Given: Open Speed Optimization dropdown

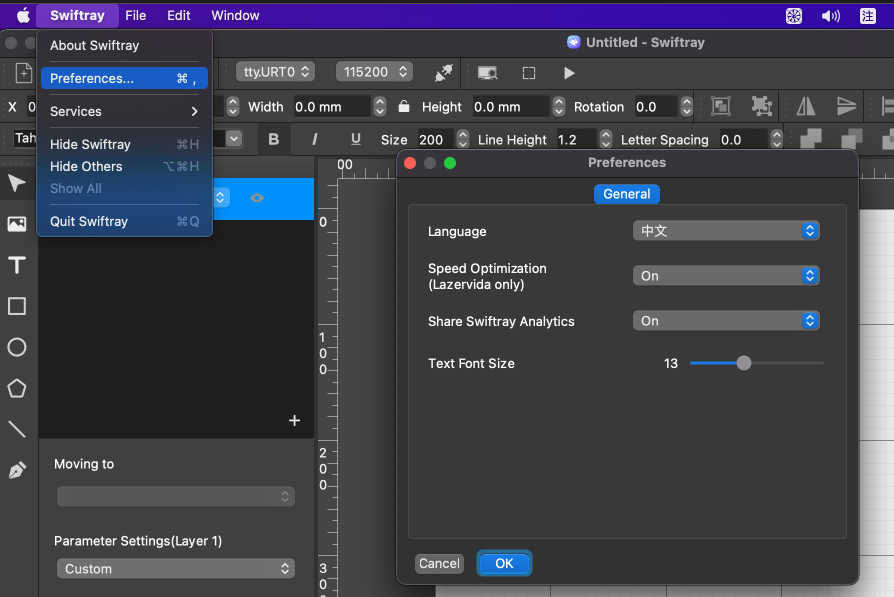Looking at the screenshot, I should pos(726,275).
